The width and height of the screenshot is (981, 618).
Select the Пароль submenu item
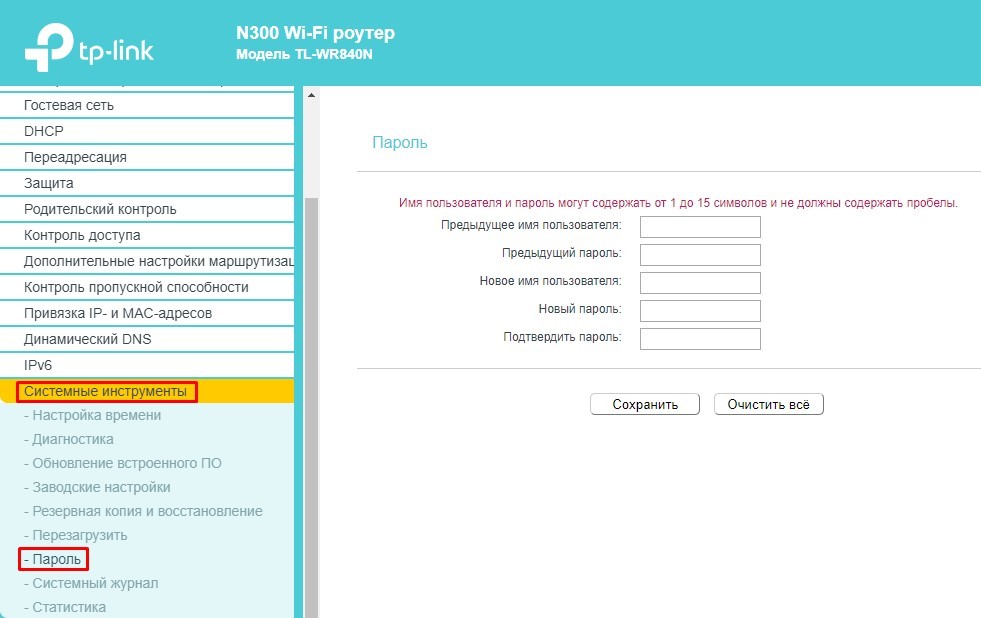tap(56, 559)
